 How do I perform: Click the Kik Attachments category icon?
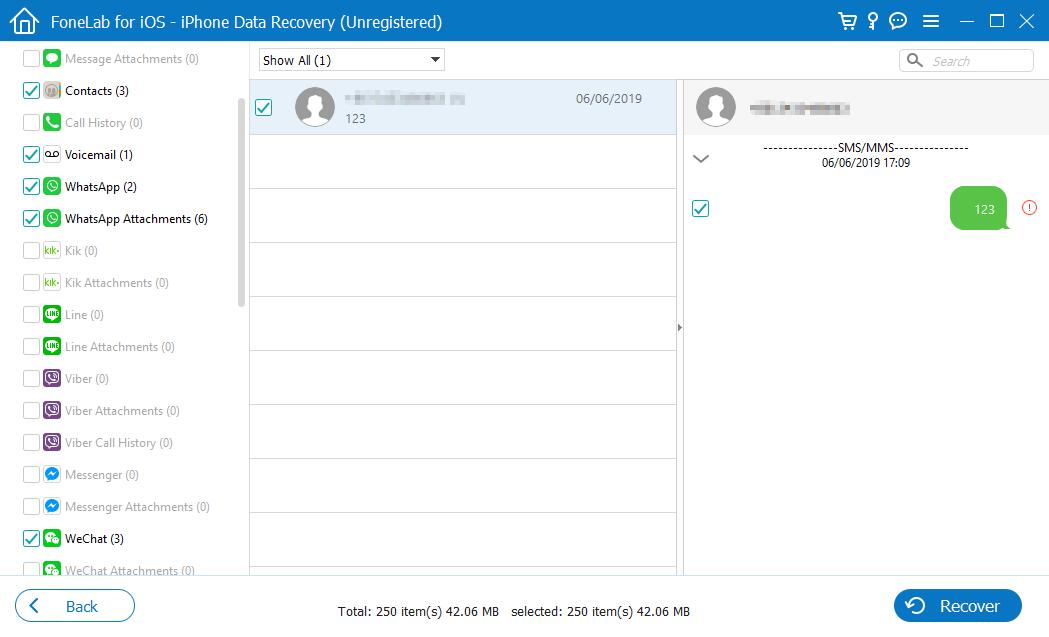pyautogui.click(x=52, y=282)
